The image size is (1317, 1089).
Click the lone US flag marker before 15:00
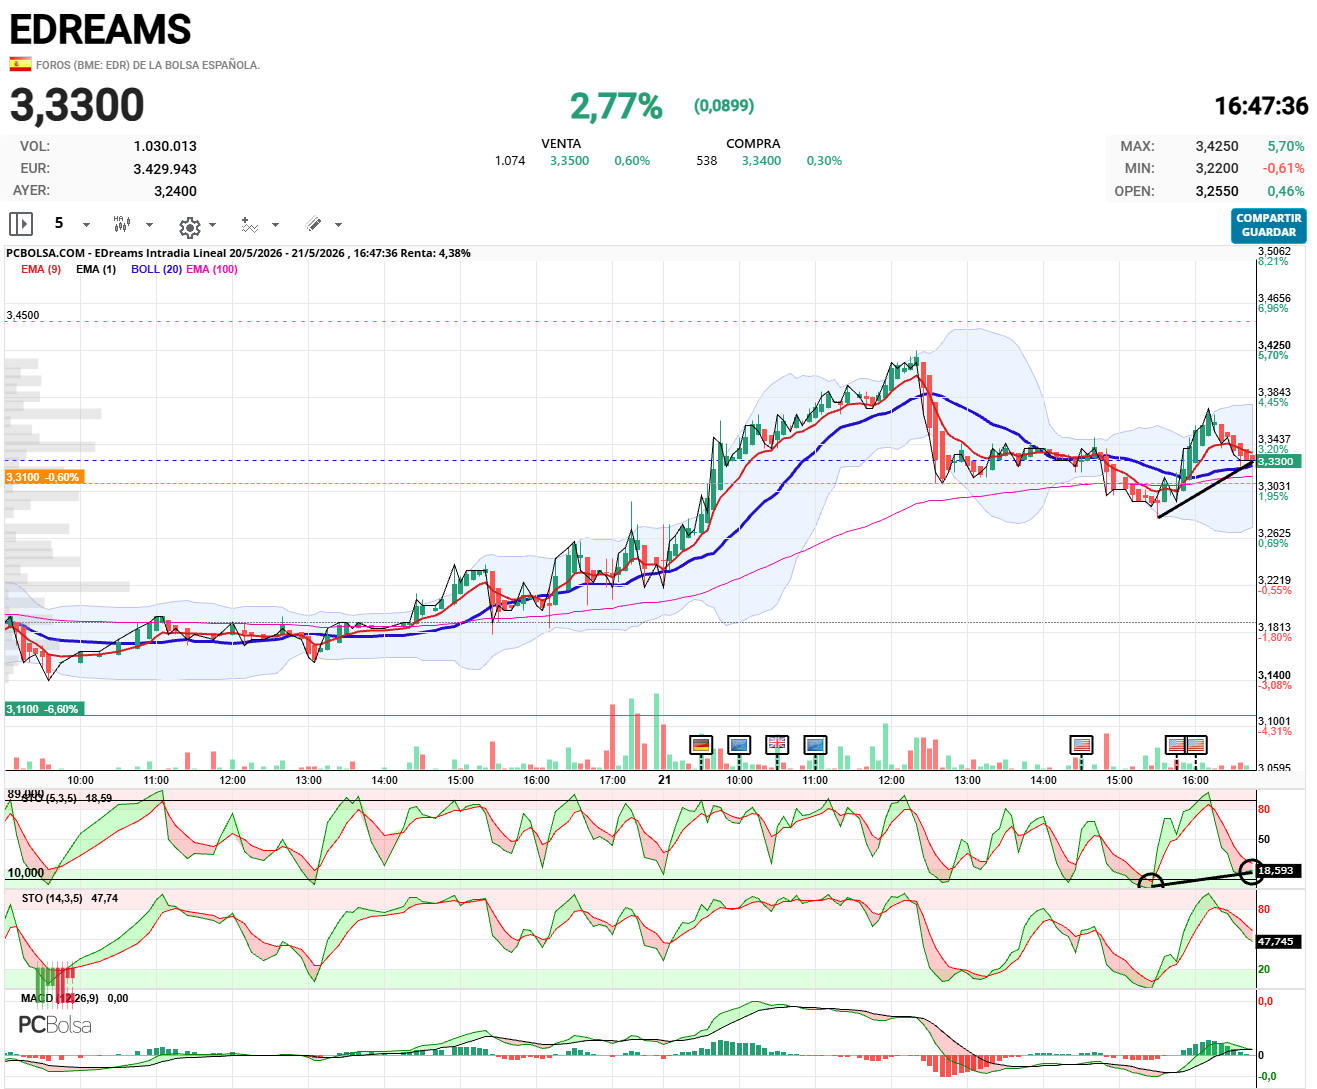[x=1081, y=745]
